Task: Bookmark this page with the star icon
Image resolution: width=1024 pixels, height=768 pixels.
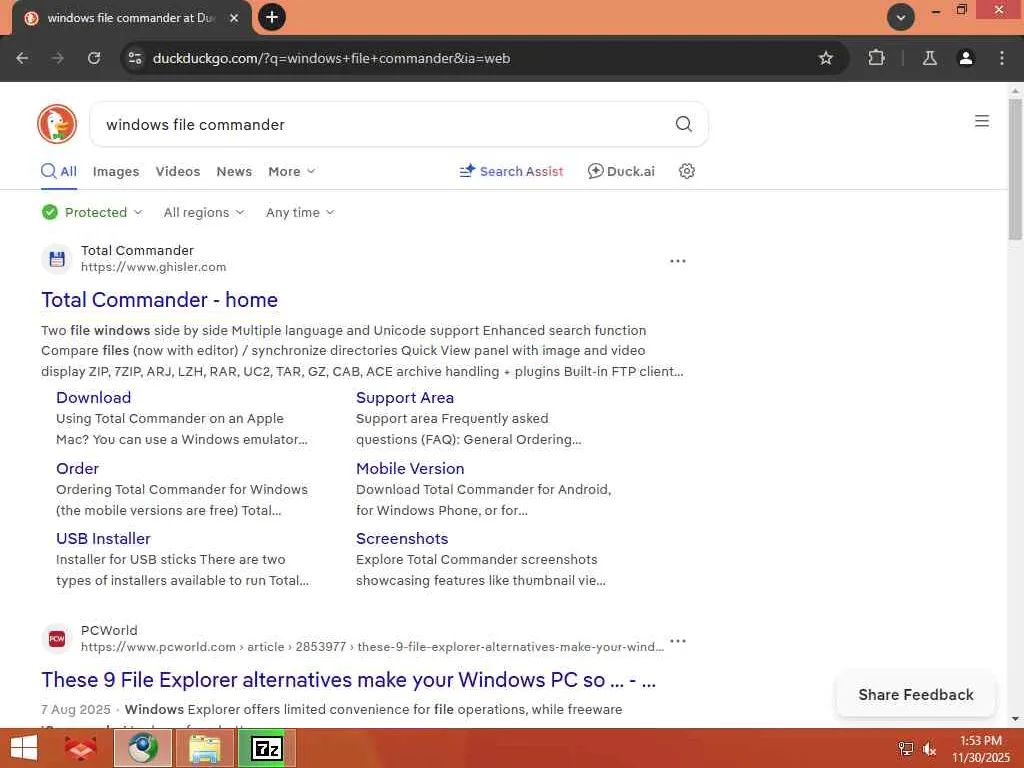Action: point(825,58)
